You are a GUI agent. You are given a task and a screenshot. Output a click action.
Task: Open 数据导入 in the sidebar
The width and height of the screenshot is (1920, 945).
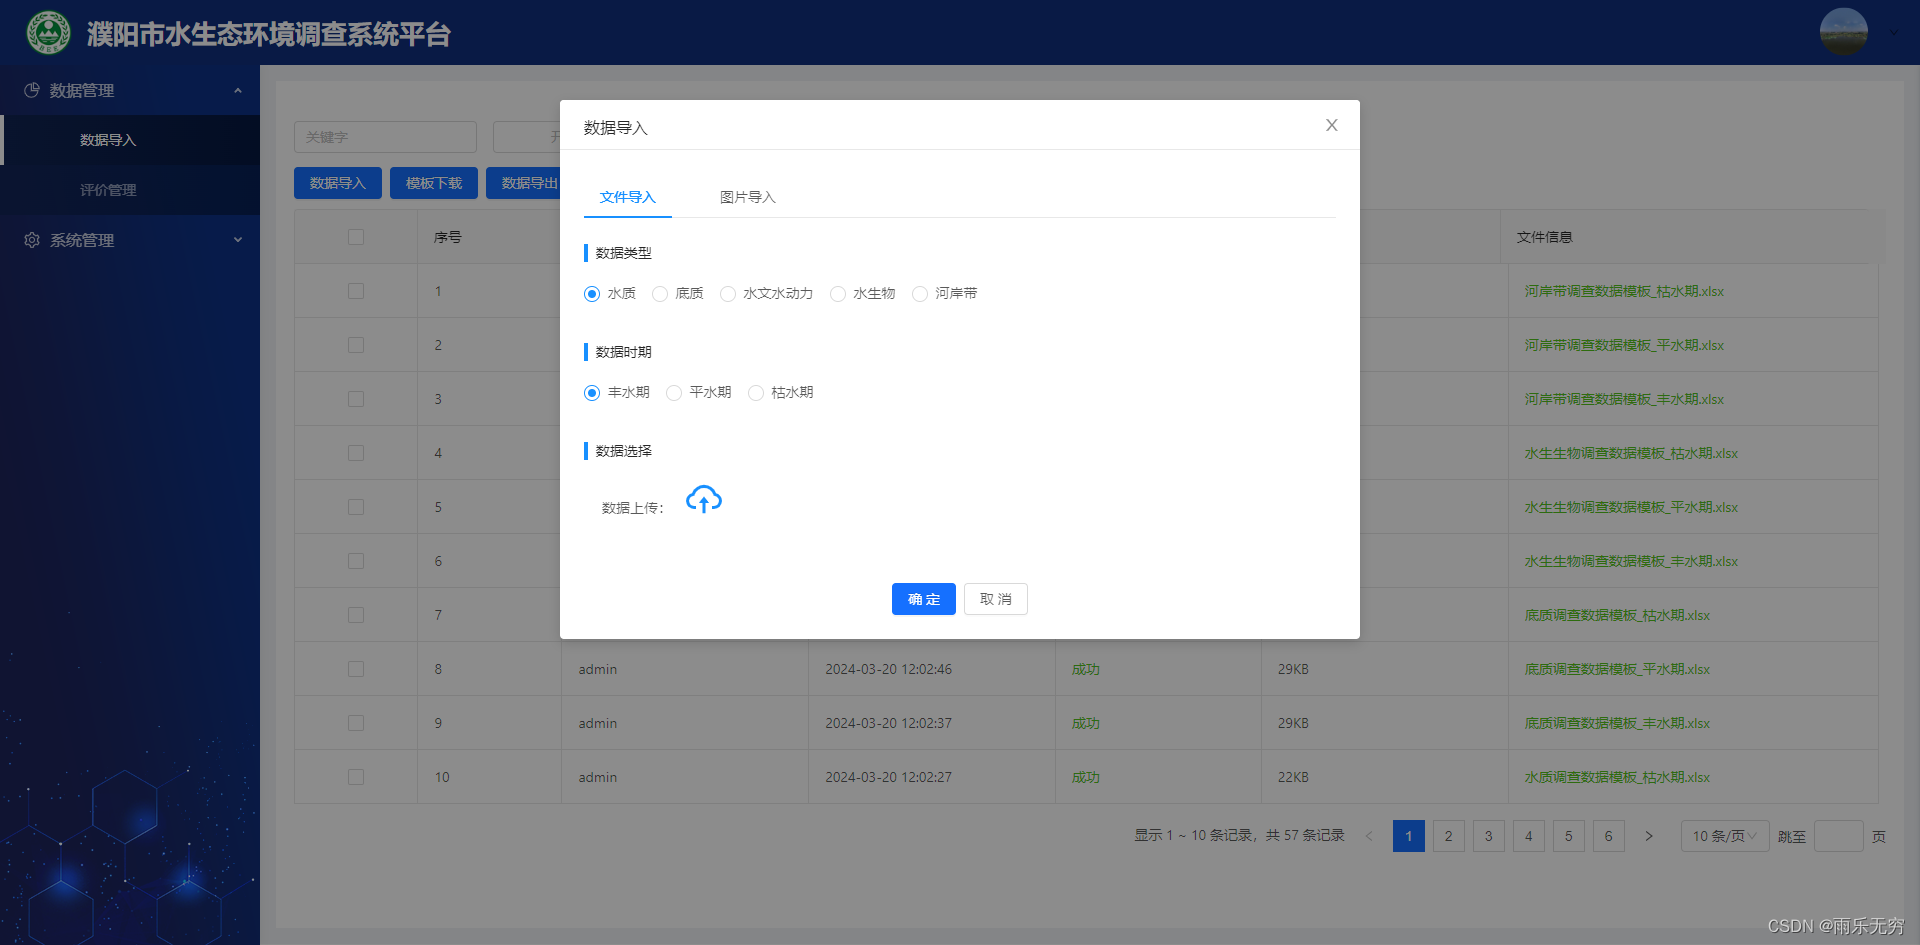coord(130,140)
